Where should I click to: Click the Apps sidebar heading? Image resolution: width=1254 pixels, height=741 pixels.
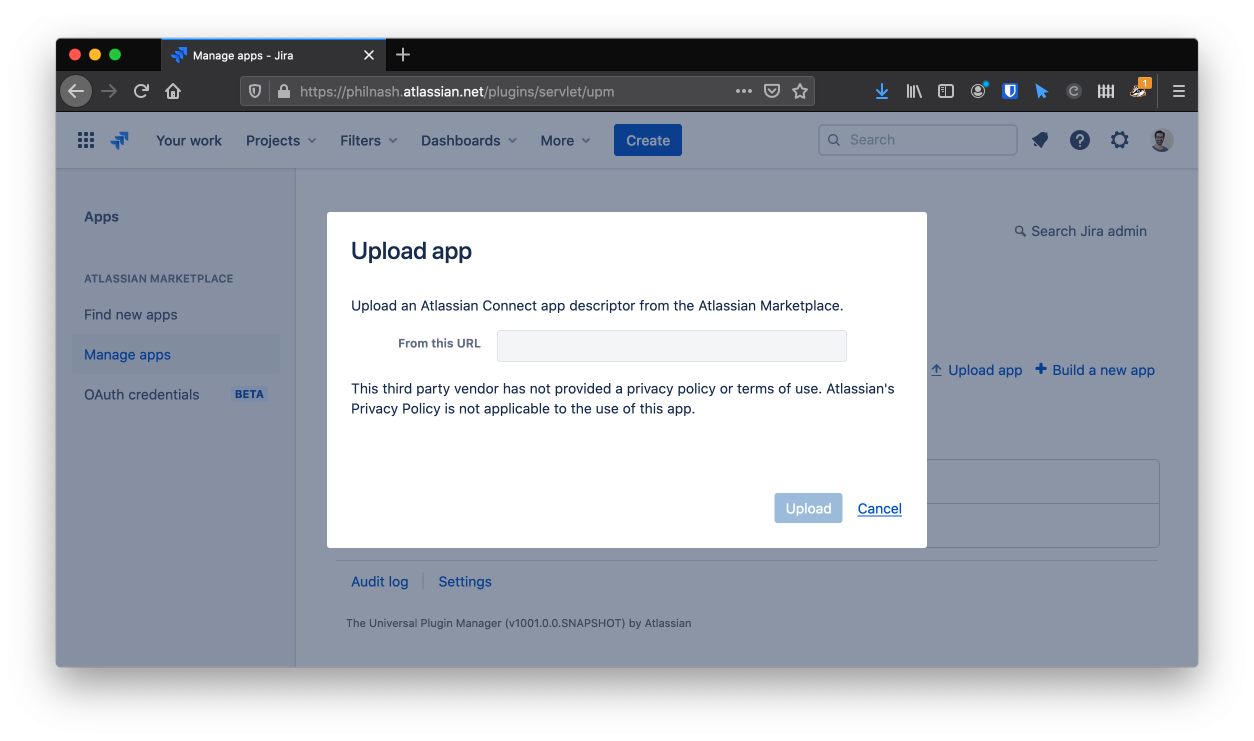[101, 217]
